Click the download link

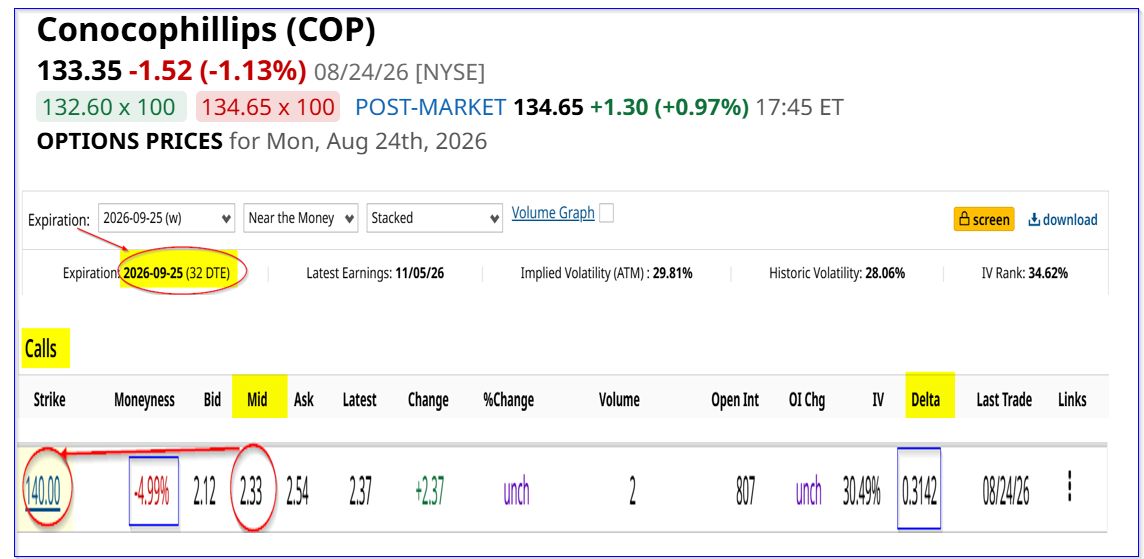click(x=1062, y=220)
